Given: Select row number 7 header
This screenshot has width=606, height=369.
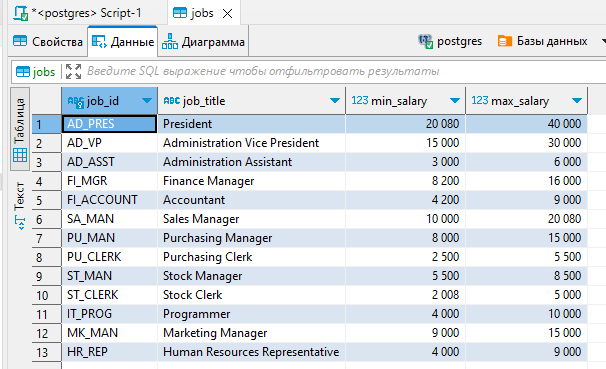Looking at the screenshot, I should 46,238.
